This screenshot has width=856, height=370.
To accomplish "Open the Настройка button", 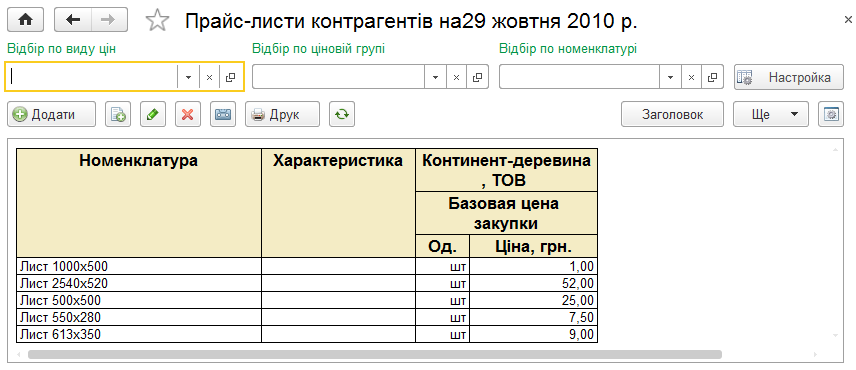I will tap(789, 77).
